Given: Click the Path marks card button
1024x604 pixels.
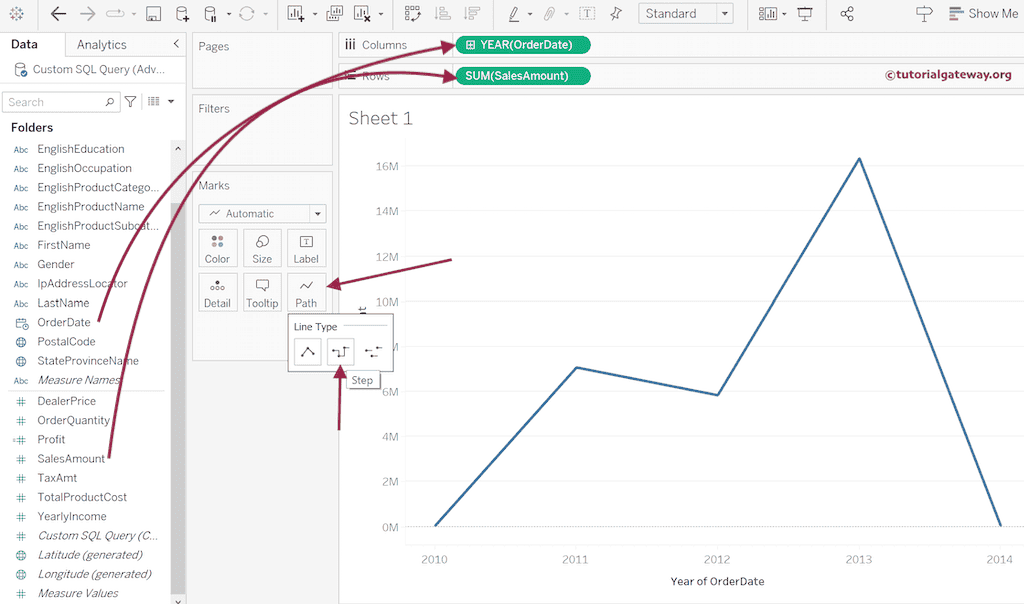Looking at the screenshot, I should [306, 293].
